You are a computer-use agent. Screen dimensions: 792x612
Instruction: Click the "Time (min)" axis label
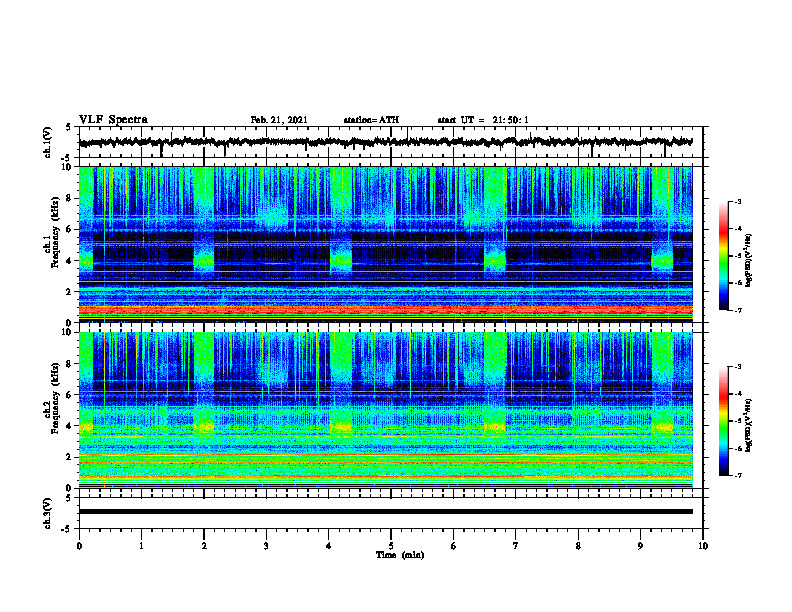tap(400, 555)
